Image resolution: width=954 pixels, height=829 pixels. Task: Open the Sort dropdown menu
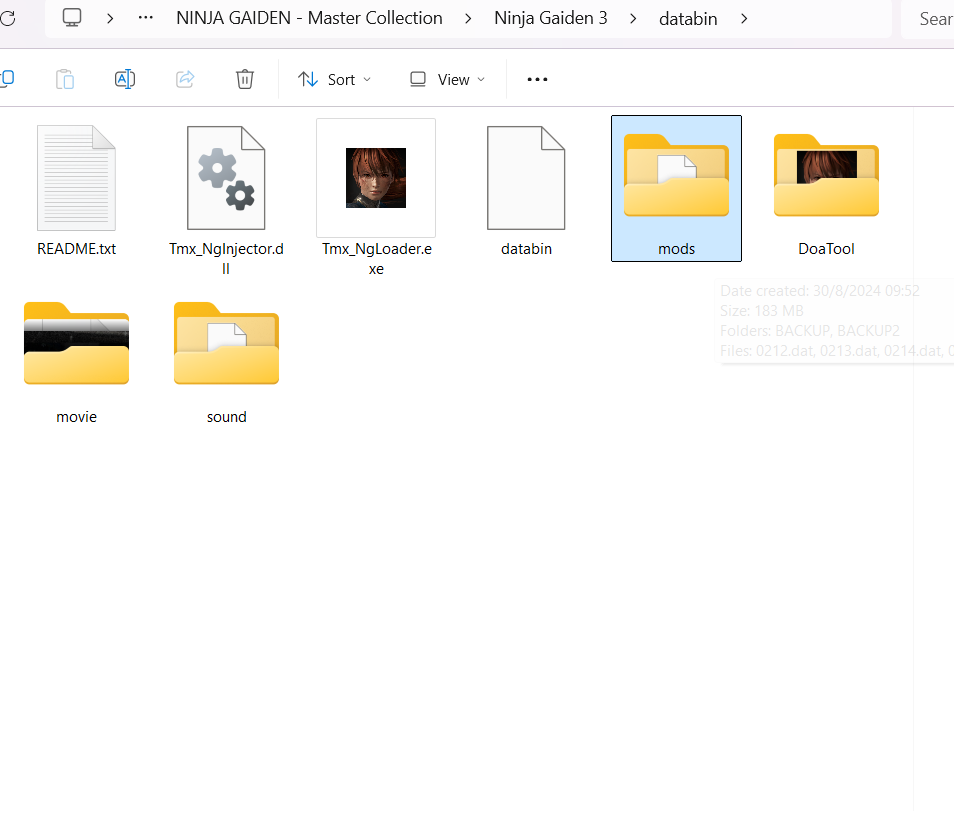pyautogui.click(x=334, y=79)
